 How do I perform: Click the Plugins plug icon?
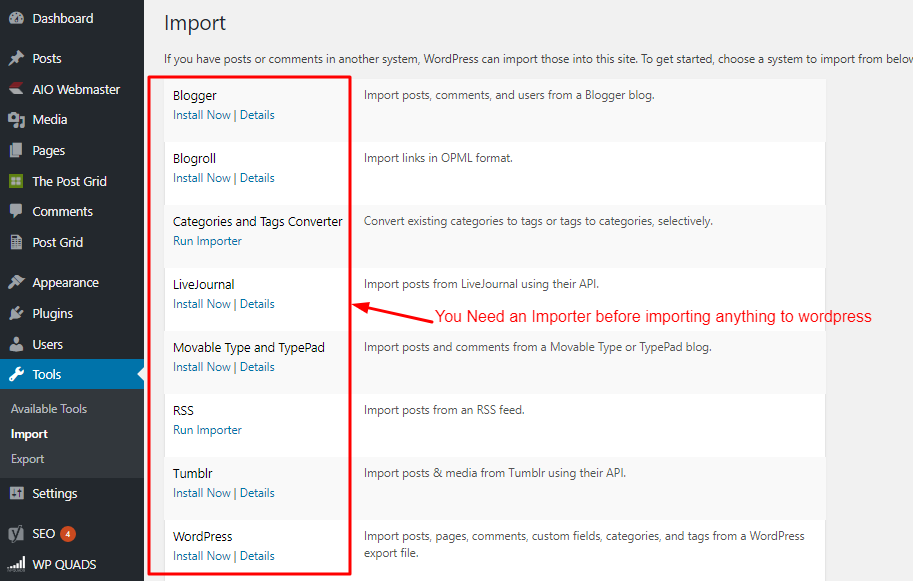click(16, 313)
